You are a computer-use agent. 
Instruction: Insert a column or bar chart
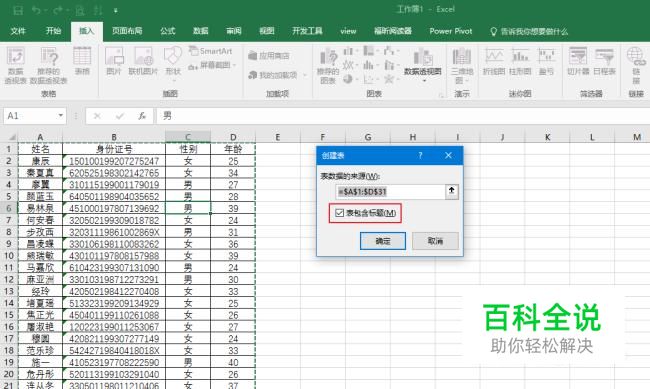(350, 51)
